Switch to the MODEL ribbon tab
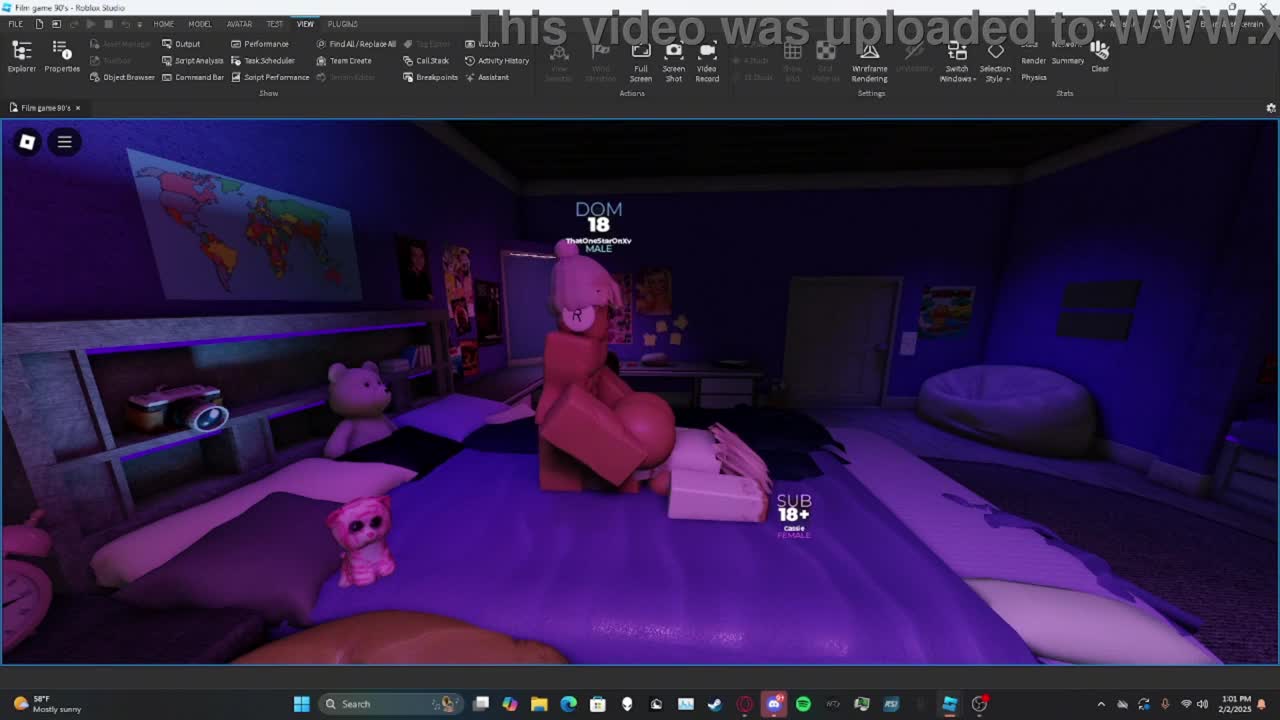 200,24
